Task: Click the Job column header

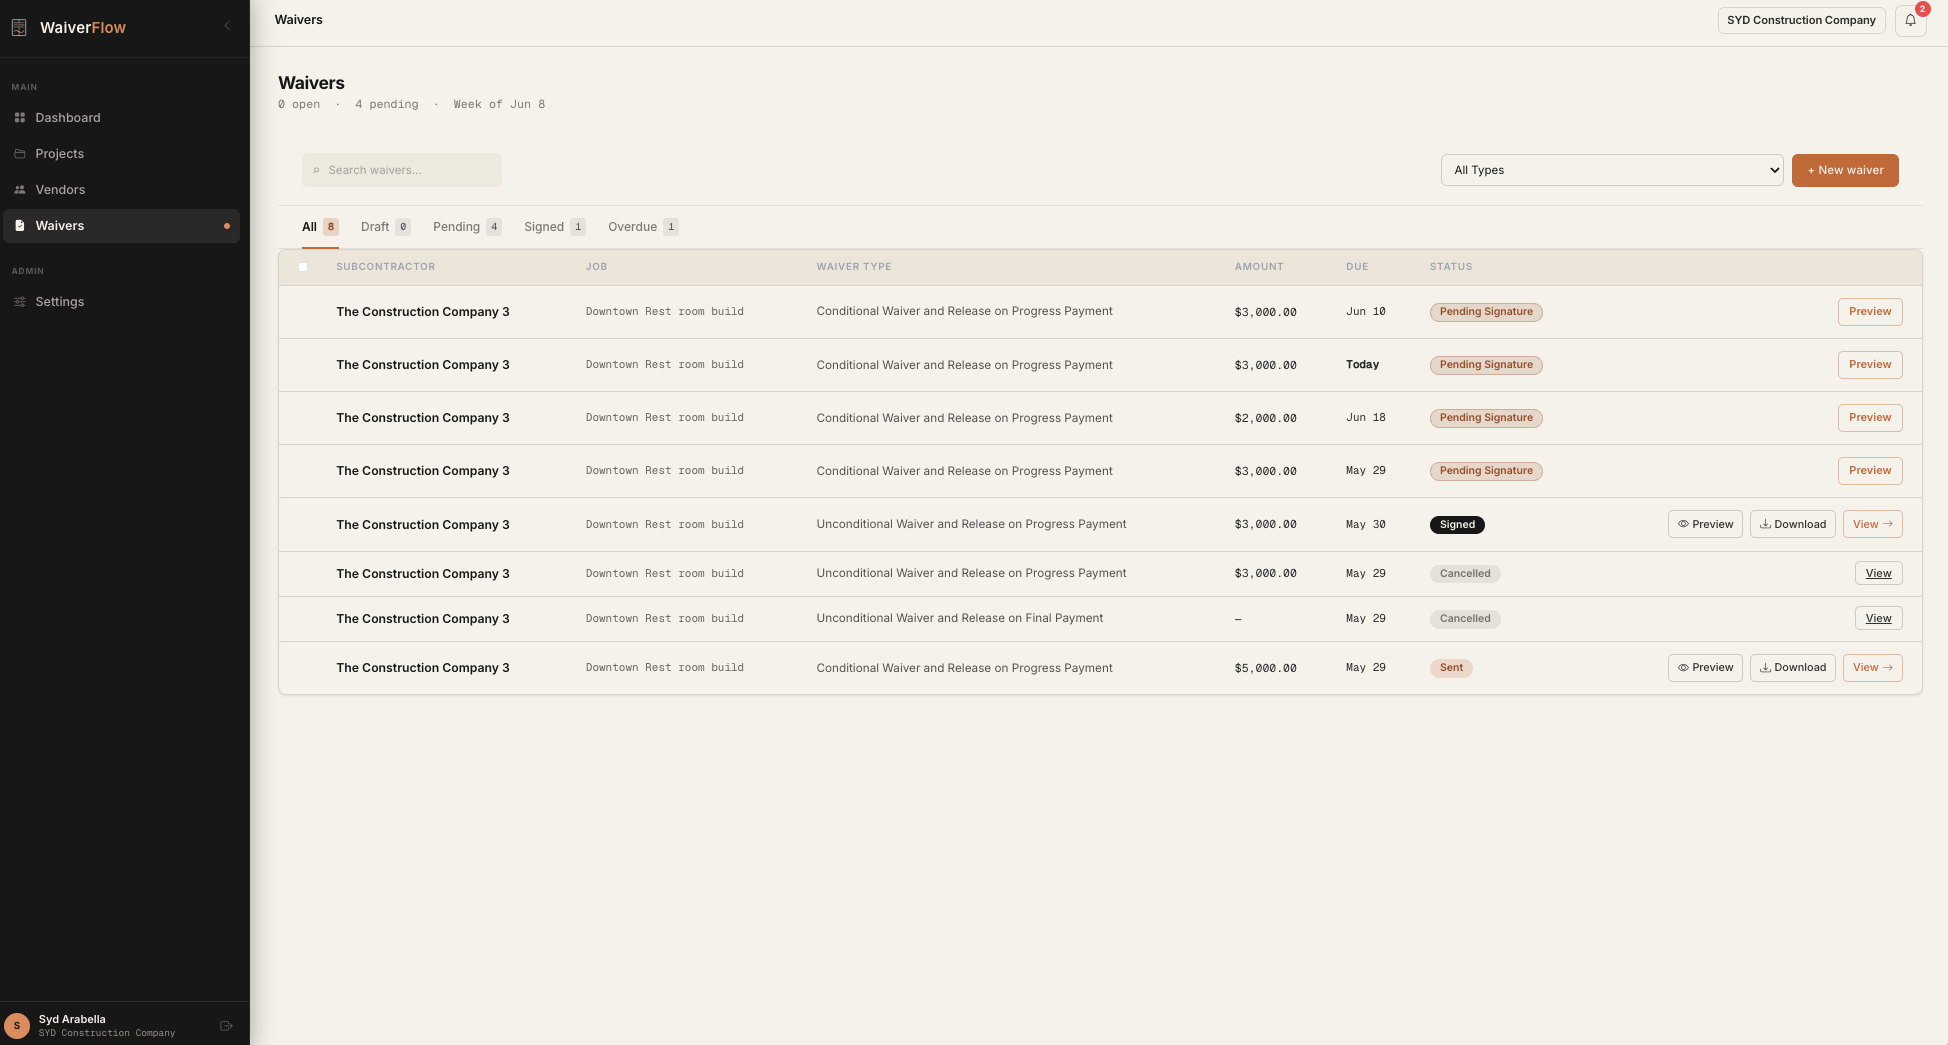Action: point(596,267)
